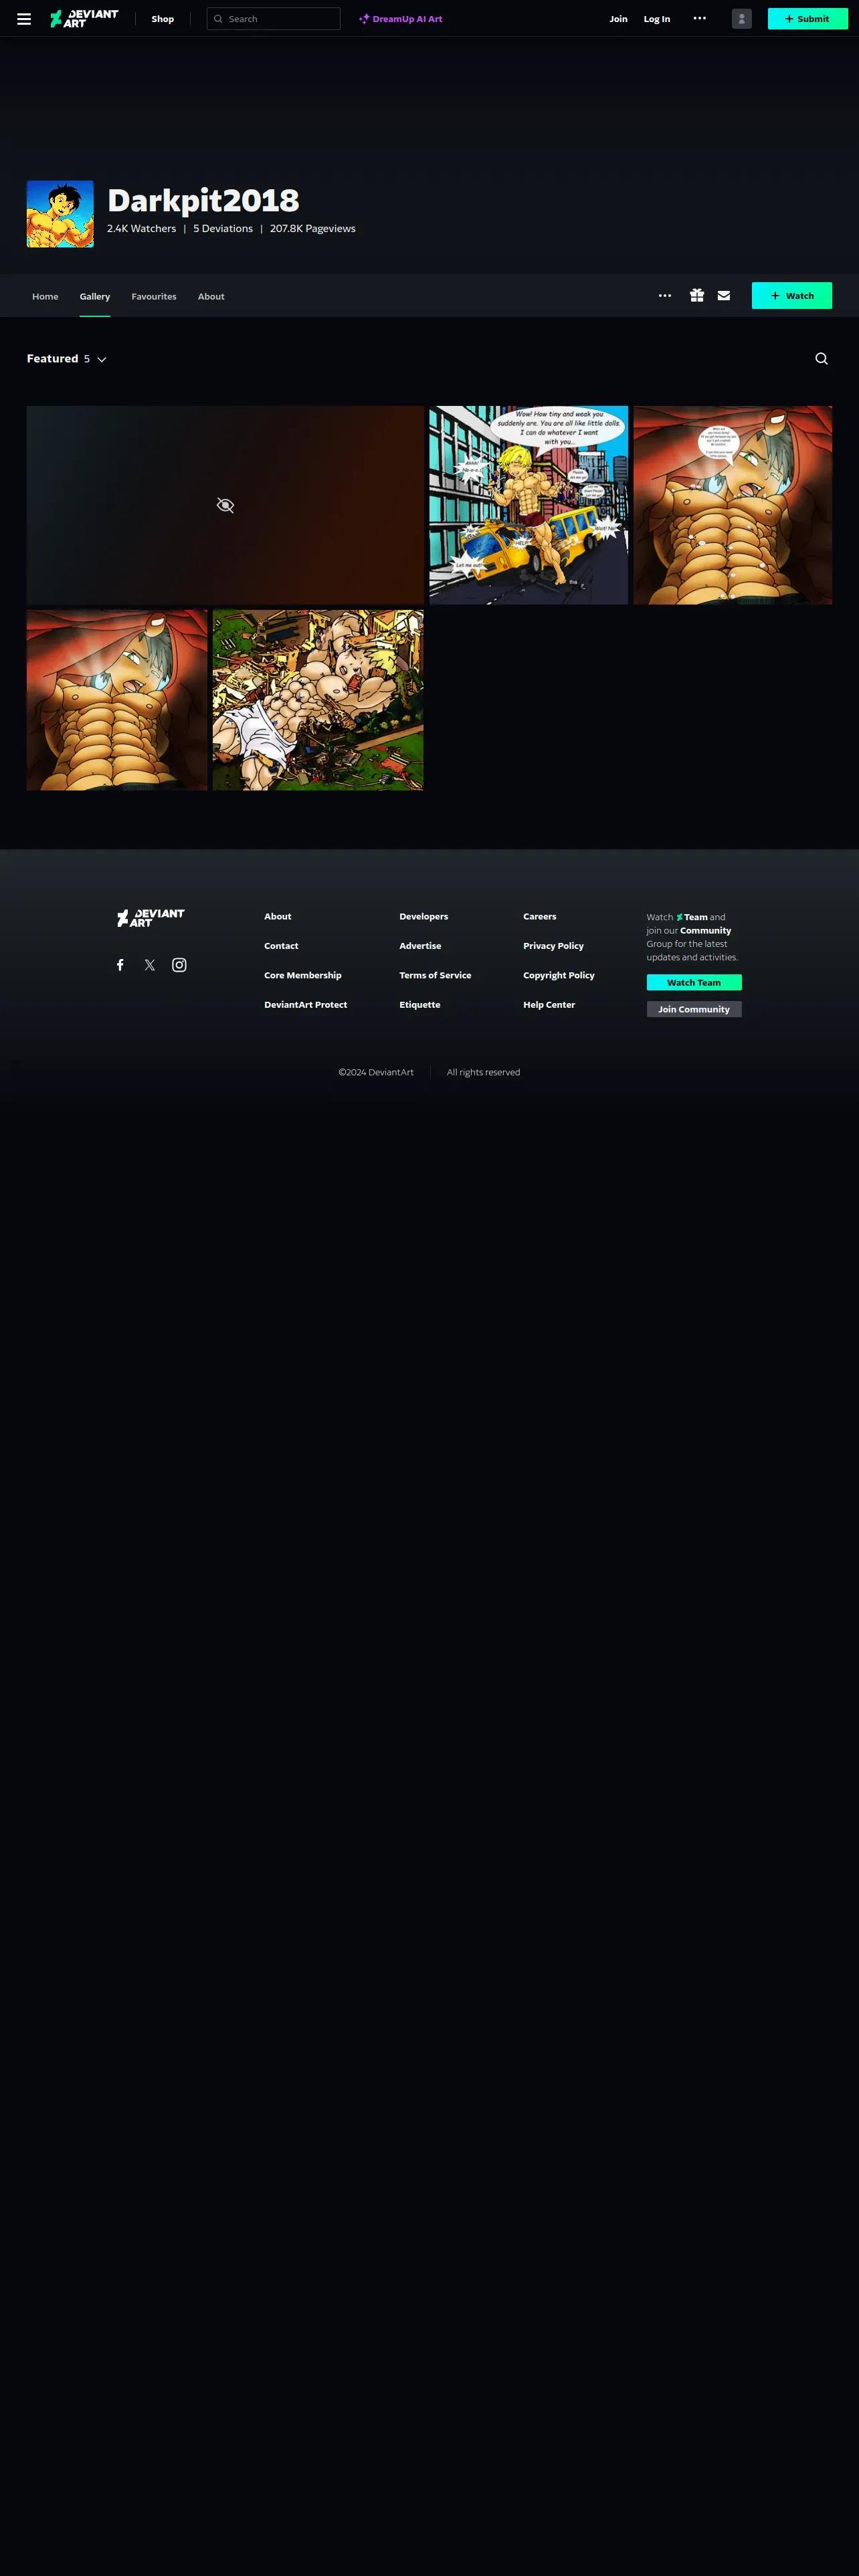Open Privacy Policy footer link

pos(554,946)
